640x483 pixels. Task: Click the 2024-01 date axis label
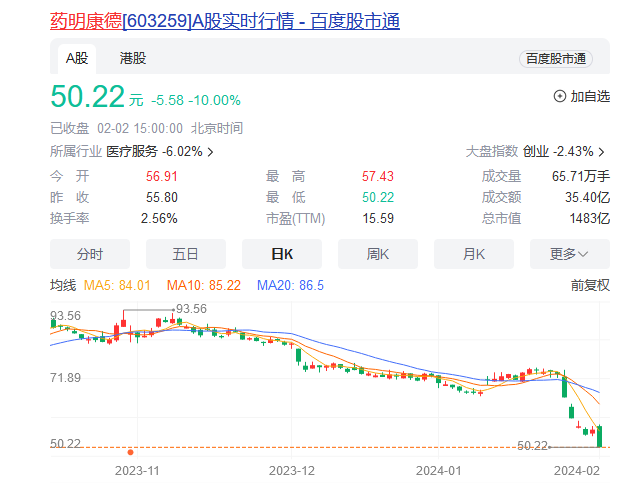pyautogui.click(x=439, y=471)
